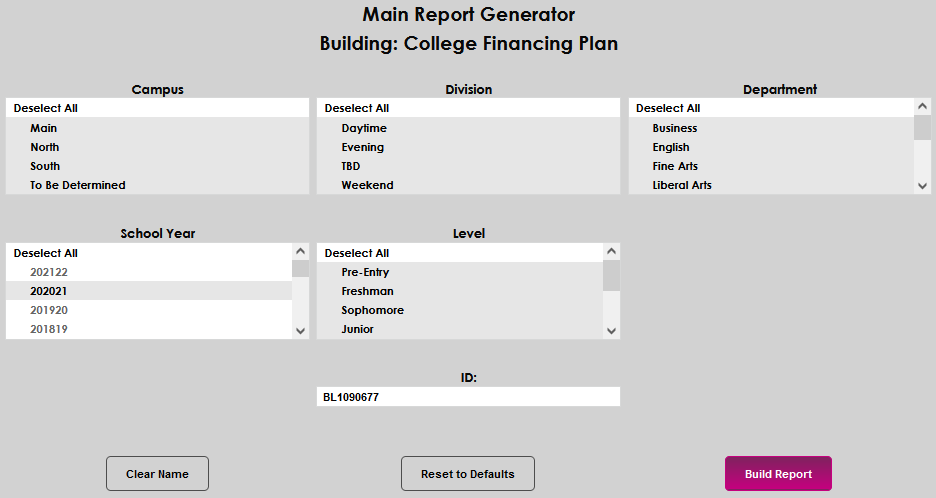Viewport: 936px width, 498px height.
Task: Select the 202021 school year
Action: click(49, 291)
